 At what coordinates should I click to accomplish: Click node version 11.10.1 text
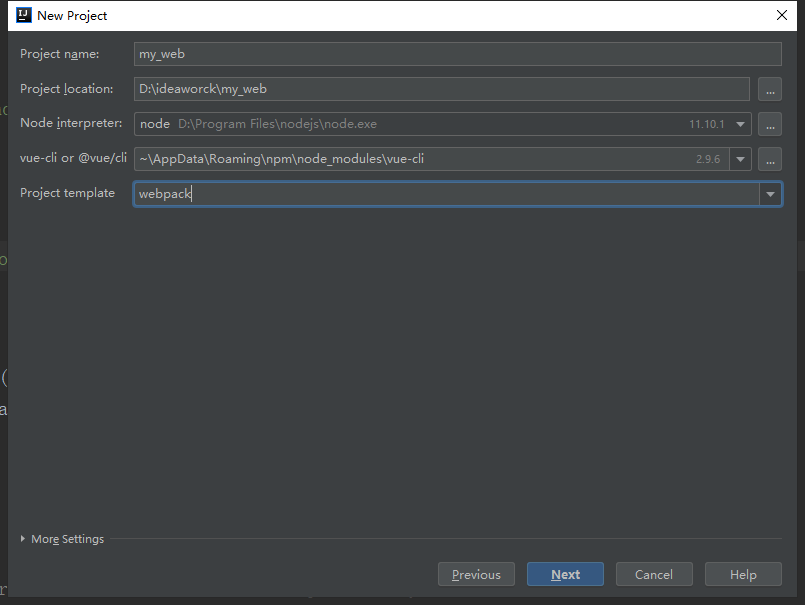click(x=706, y=124)
